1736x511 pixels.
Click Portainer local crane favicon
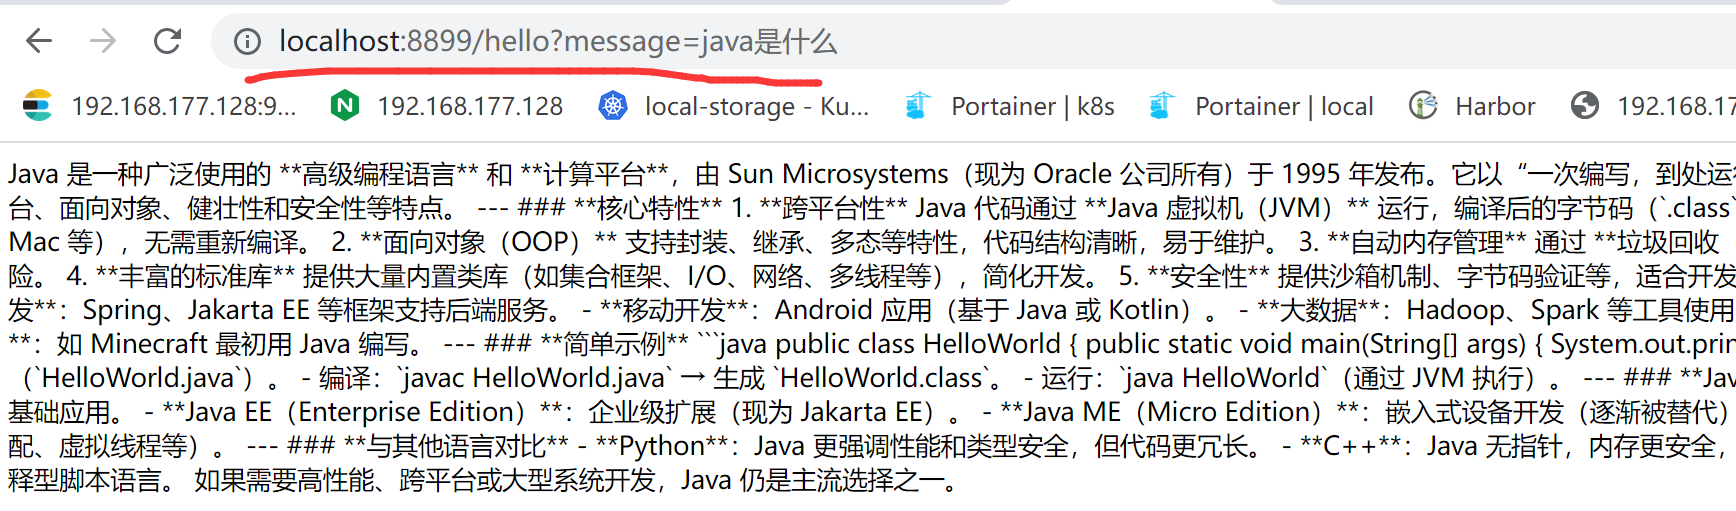coord(1161,105)
